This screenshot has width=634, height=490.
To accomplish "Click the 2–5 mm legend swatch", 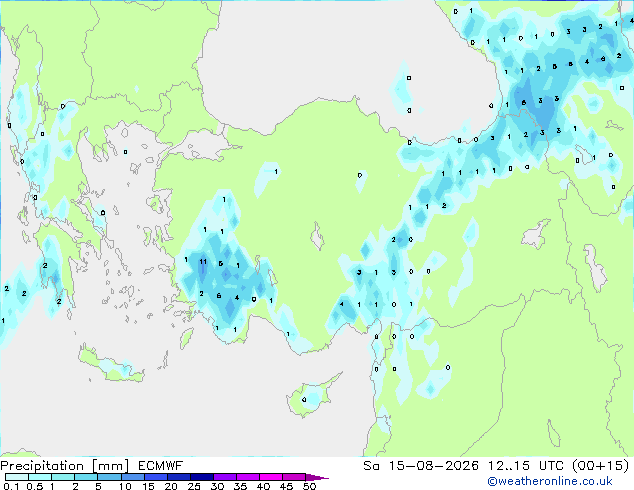I will 86,477.
